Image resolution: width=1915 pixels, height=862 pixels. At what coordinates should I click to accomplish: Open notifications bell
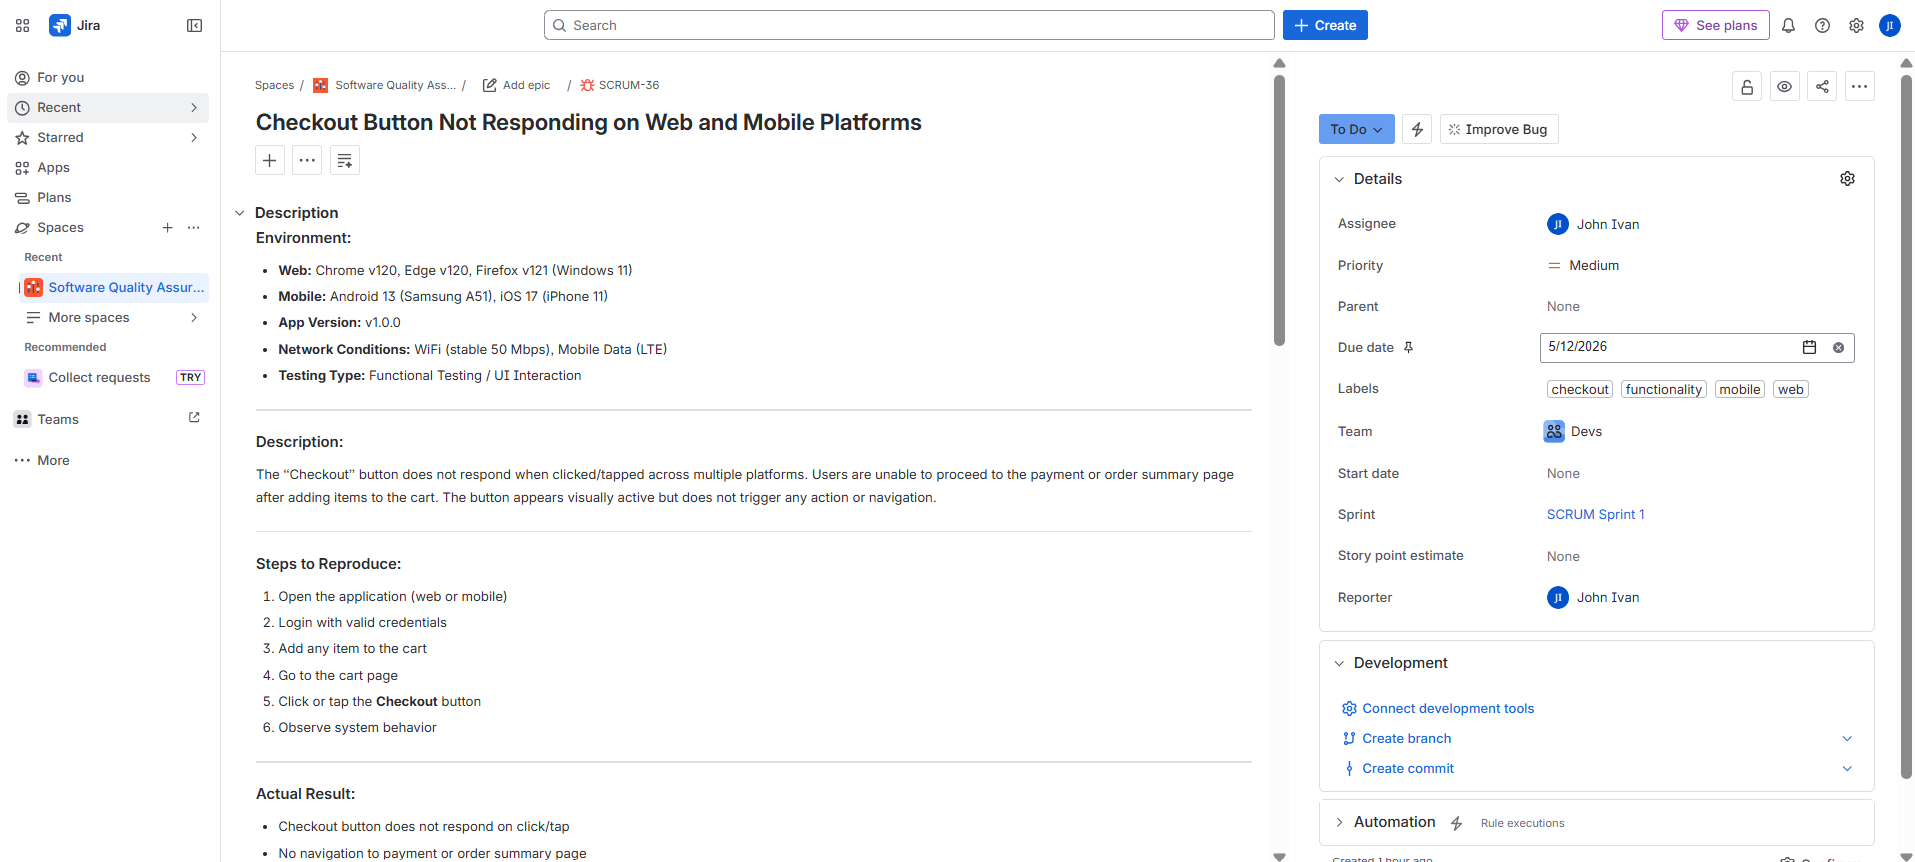point(1788,25)
